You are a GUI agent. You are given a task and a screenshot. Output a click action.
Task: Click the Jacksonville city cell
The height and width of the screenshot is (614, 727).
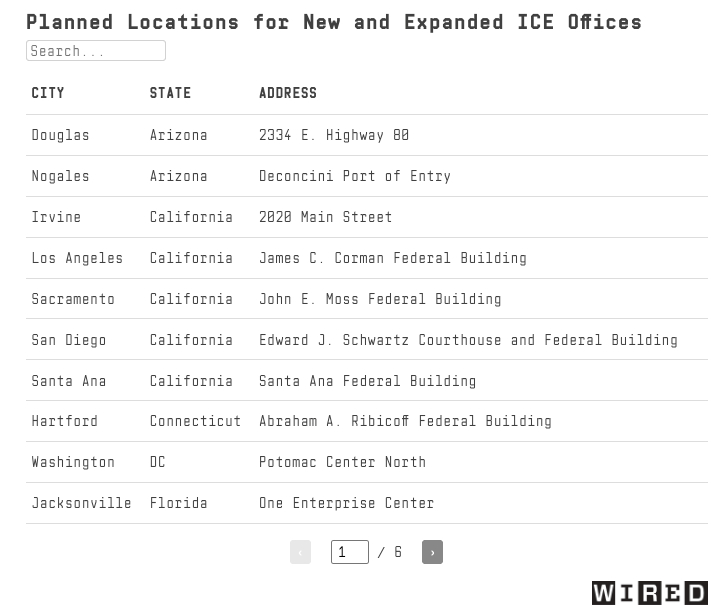(x=81, y=504)
